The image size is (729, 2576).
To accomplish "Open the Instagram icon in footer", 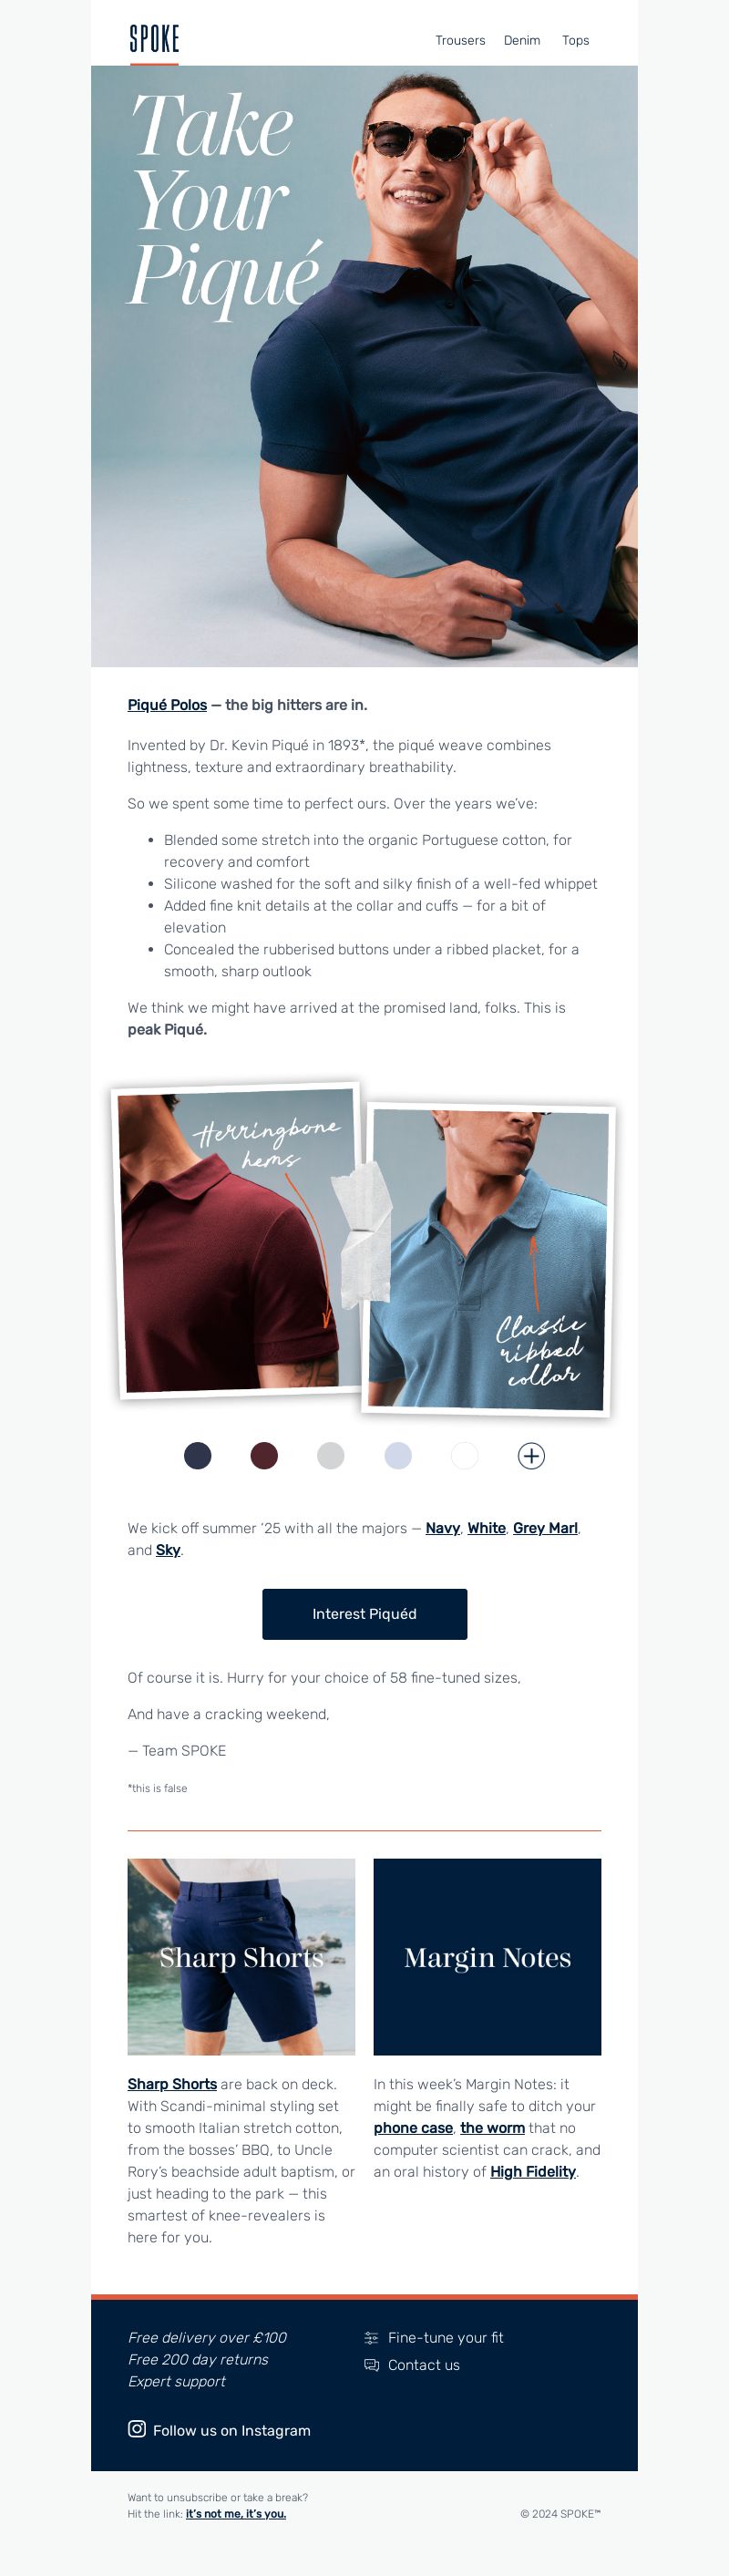I will click(137, 2429).
